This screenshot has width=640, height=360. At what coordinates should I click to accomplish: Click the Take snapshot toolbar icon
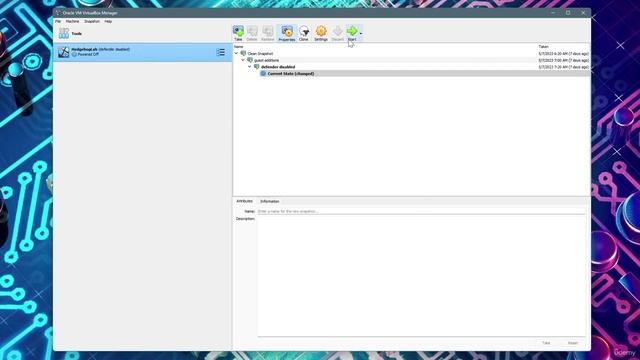click(x=238, y=33)
